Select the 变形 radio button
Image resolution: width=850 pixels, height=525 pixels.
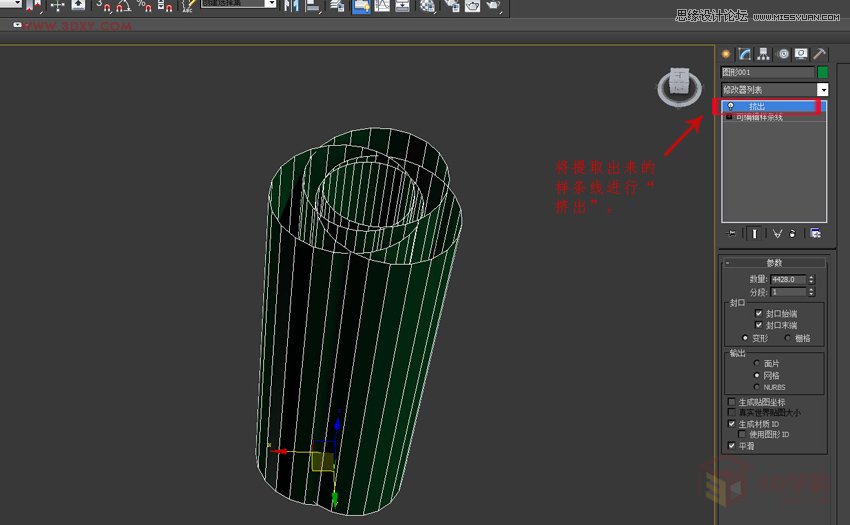pyautogui.click(x=745, y=338)
